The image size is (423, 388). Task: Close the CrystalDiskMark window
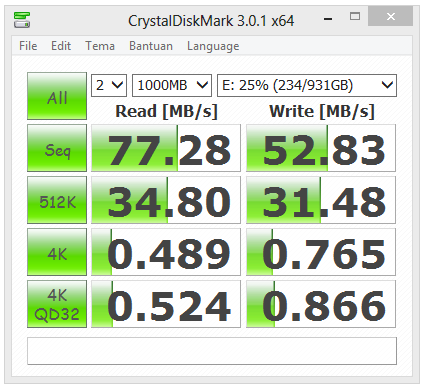(390, 16)
